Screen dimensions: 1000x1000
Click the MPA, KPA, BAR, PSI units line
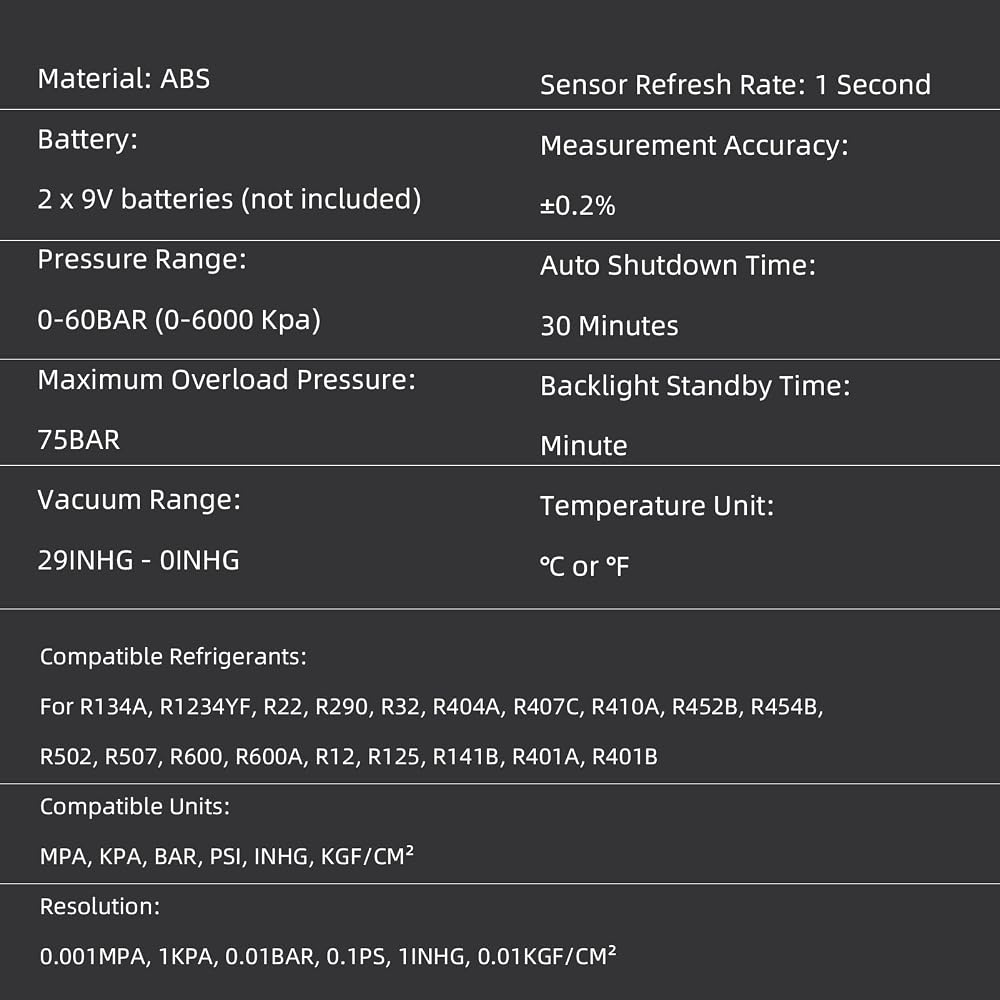(x=226, y=856)
